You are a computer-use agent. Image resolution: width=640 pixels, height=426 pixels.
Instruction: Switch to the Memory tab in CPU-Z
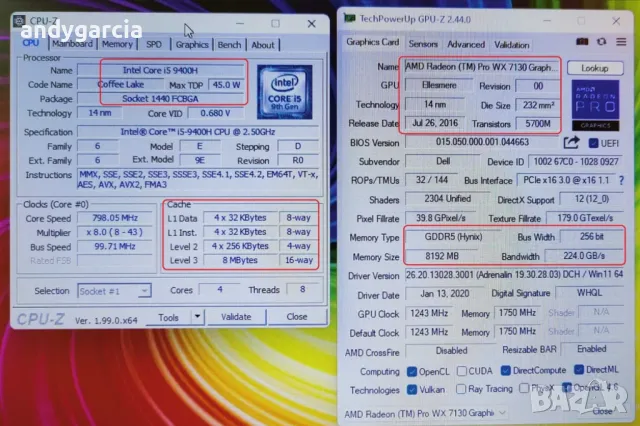coord(117,44)
